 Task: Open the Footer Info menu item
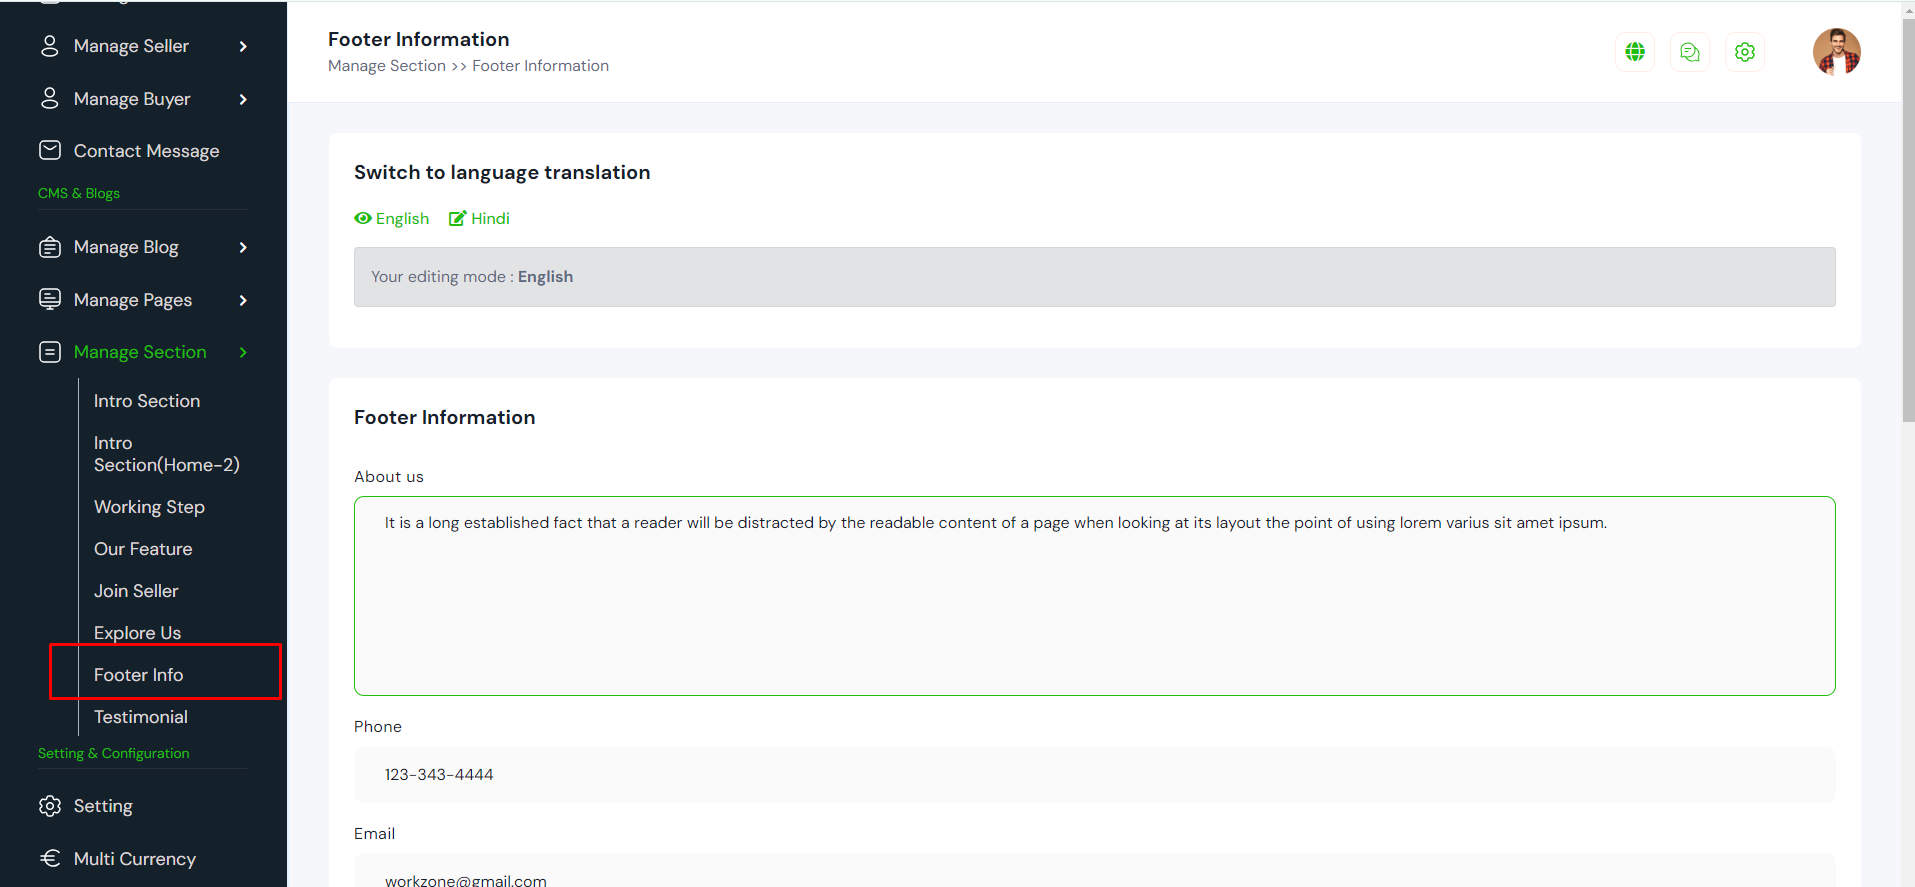point(139,675)
